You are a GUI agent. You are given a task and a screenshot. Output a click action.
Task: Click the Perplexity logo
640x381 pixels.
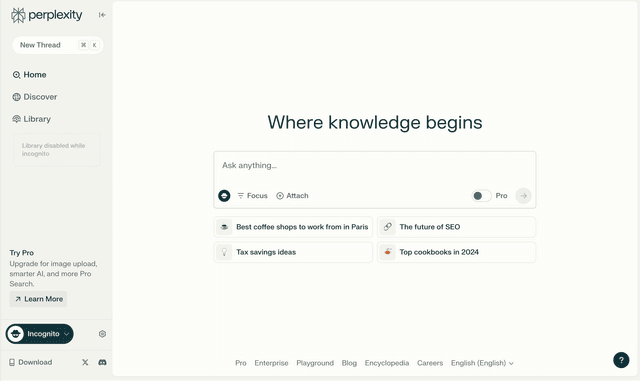(x=47, y=15)
